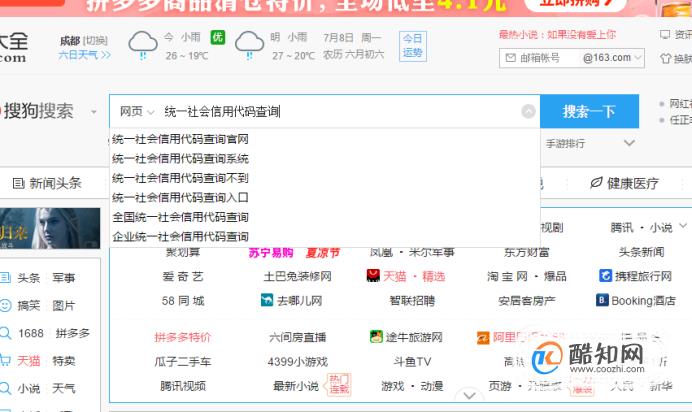Click the 拼多多 banner 立即拼购 button
The width and height of the screenshot is (692, 412).
point(575,4)
